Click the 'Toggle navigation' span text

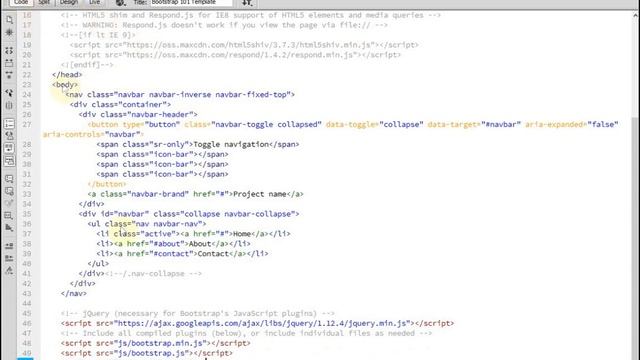pos(231,144)
